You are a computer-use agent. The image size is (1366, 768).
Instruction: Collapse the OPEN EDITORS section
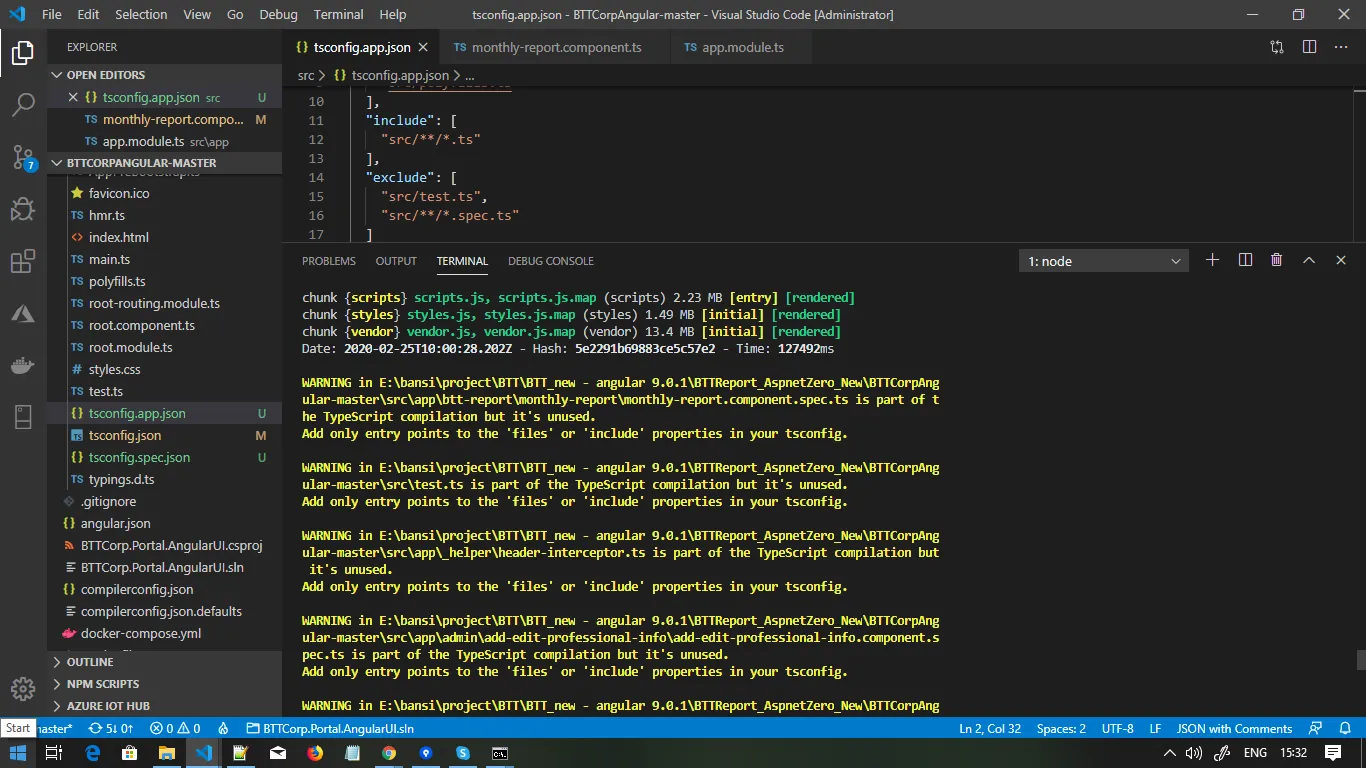pos(105,75)
